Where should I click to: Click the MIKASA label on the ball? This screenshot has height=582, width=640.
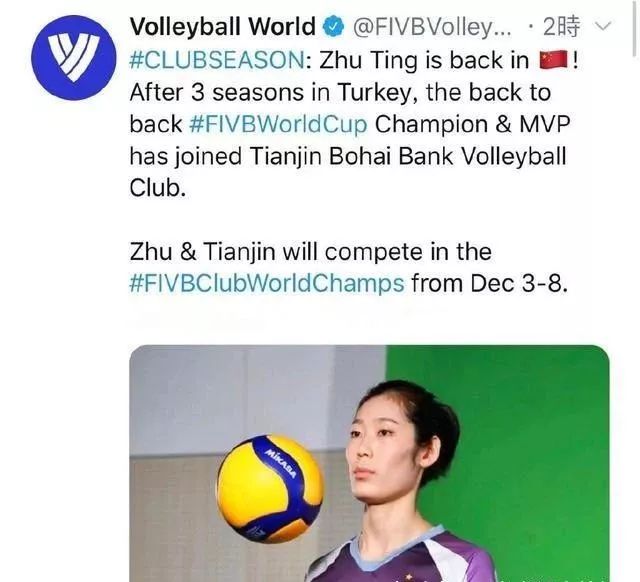pyautogui.click(x=281, y=463)
